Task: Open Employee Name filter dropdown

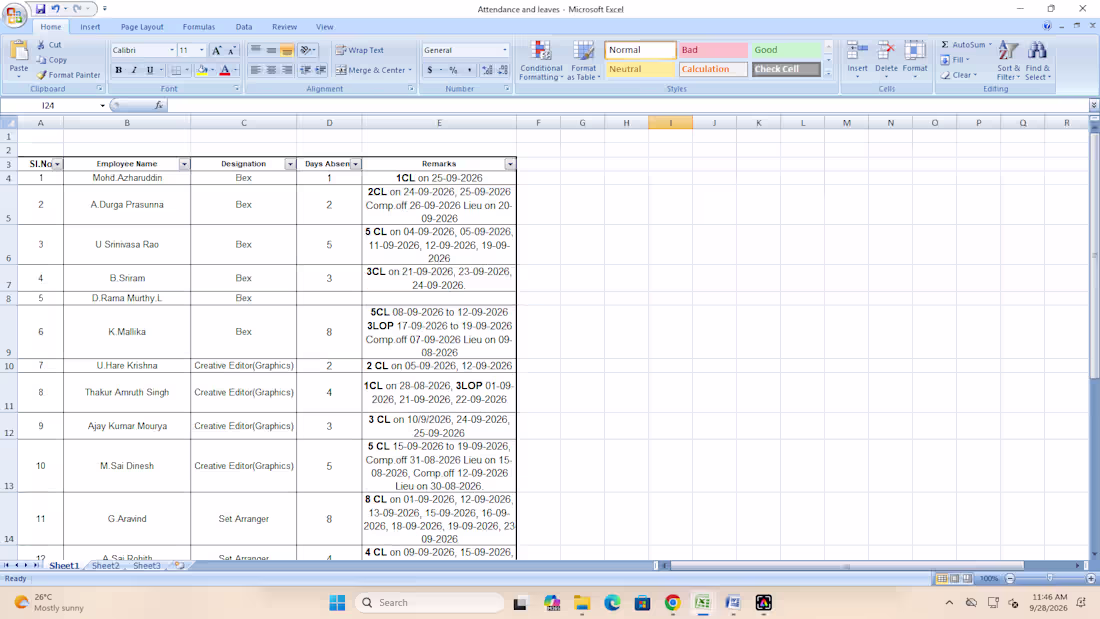Action: point(185,164)
